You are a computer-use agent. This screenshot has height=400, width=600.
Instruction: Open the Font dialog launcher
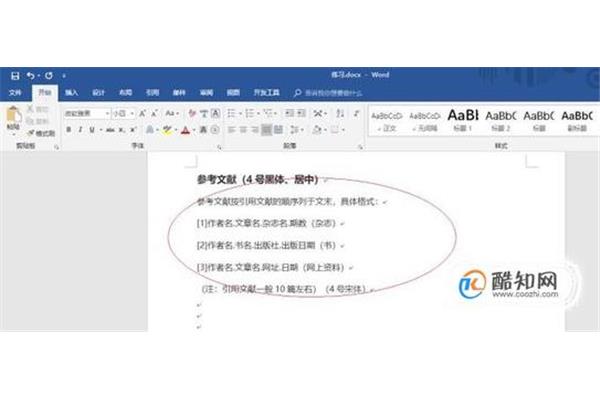pyautogui.click(x=219, y=147)
